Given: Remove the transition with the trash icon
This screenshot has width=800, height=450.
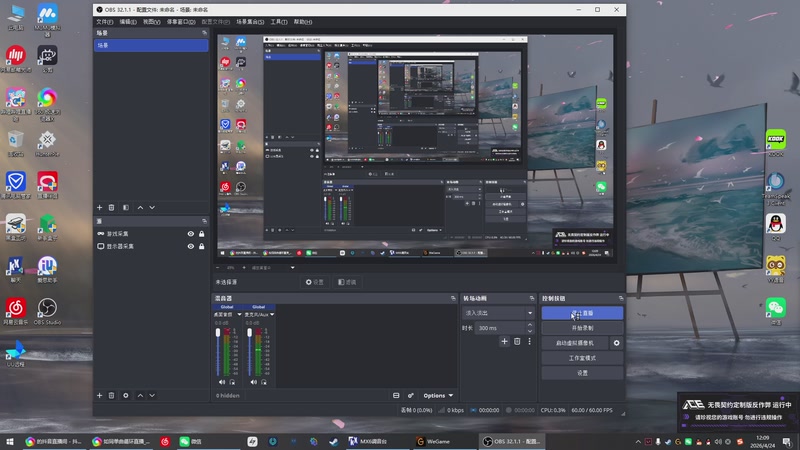Looking at the screenshot, I should 517,341.
